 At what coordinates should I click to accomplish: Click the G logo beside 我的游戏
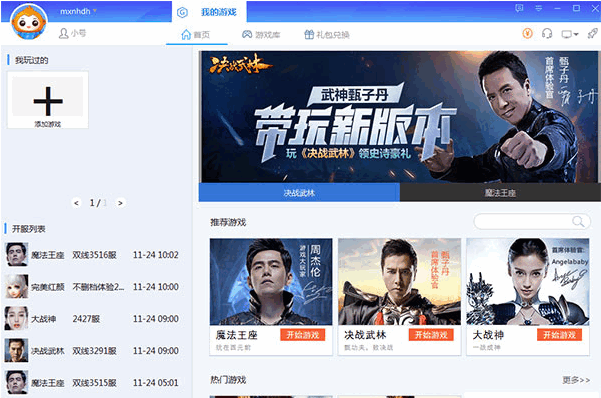coord(182,13)
